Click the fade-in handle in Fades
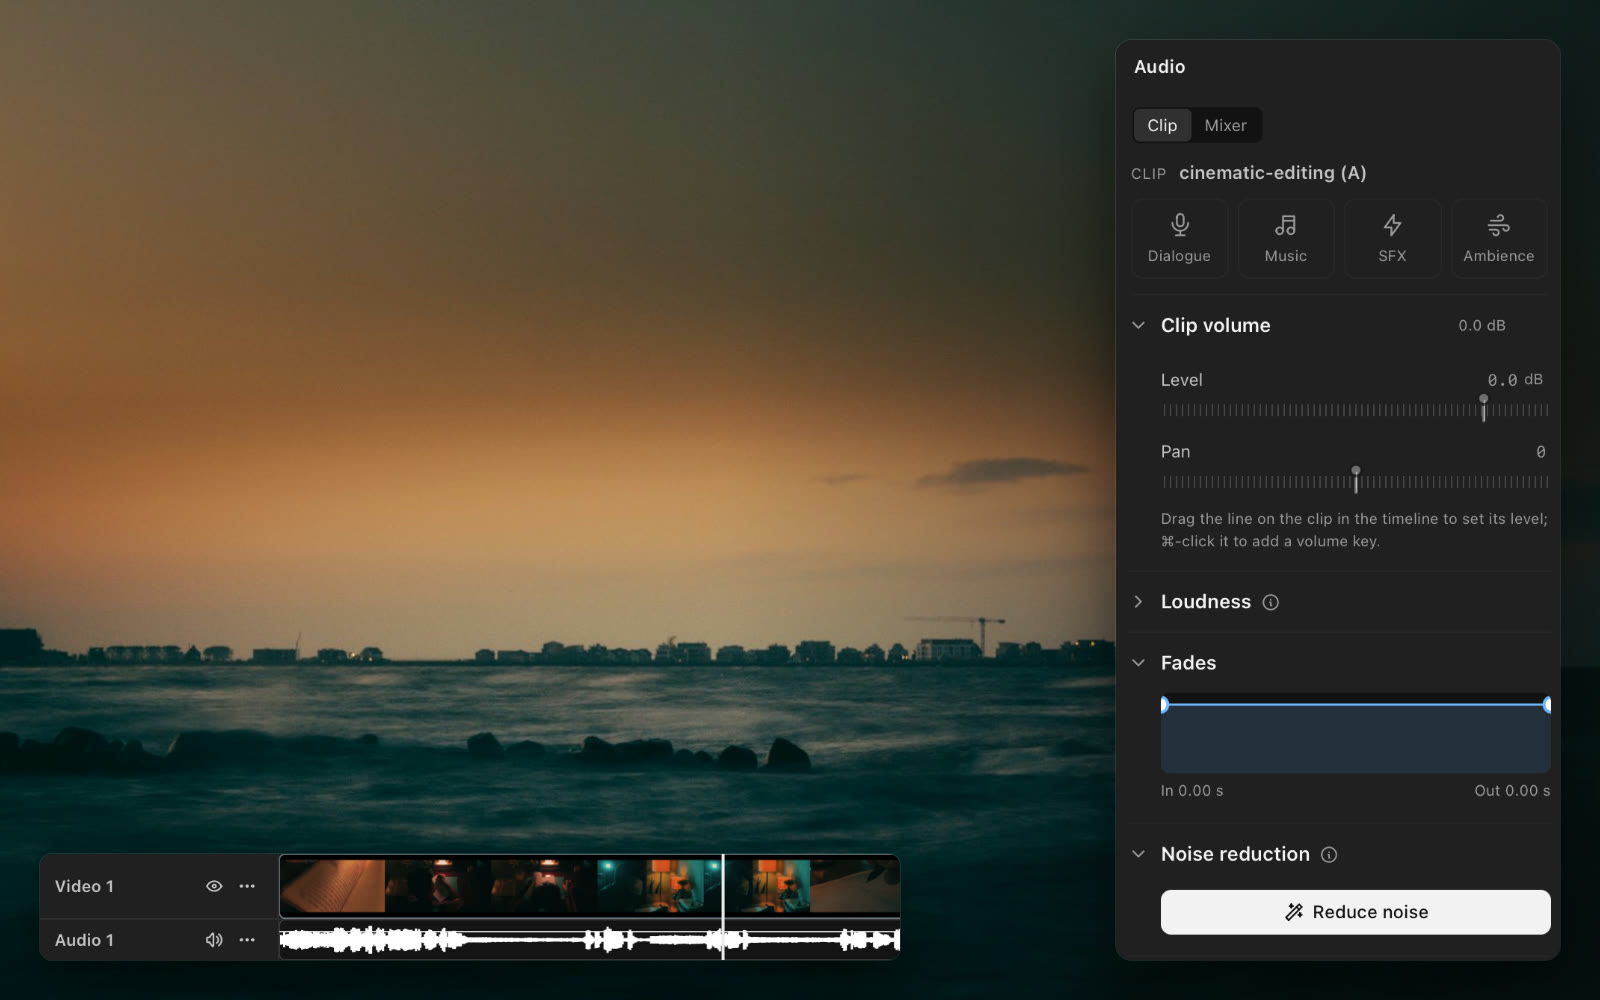The width and height of the screenshot is (1600, 1000). (x=1164, y=705)
